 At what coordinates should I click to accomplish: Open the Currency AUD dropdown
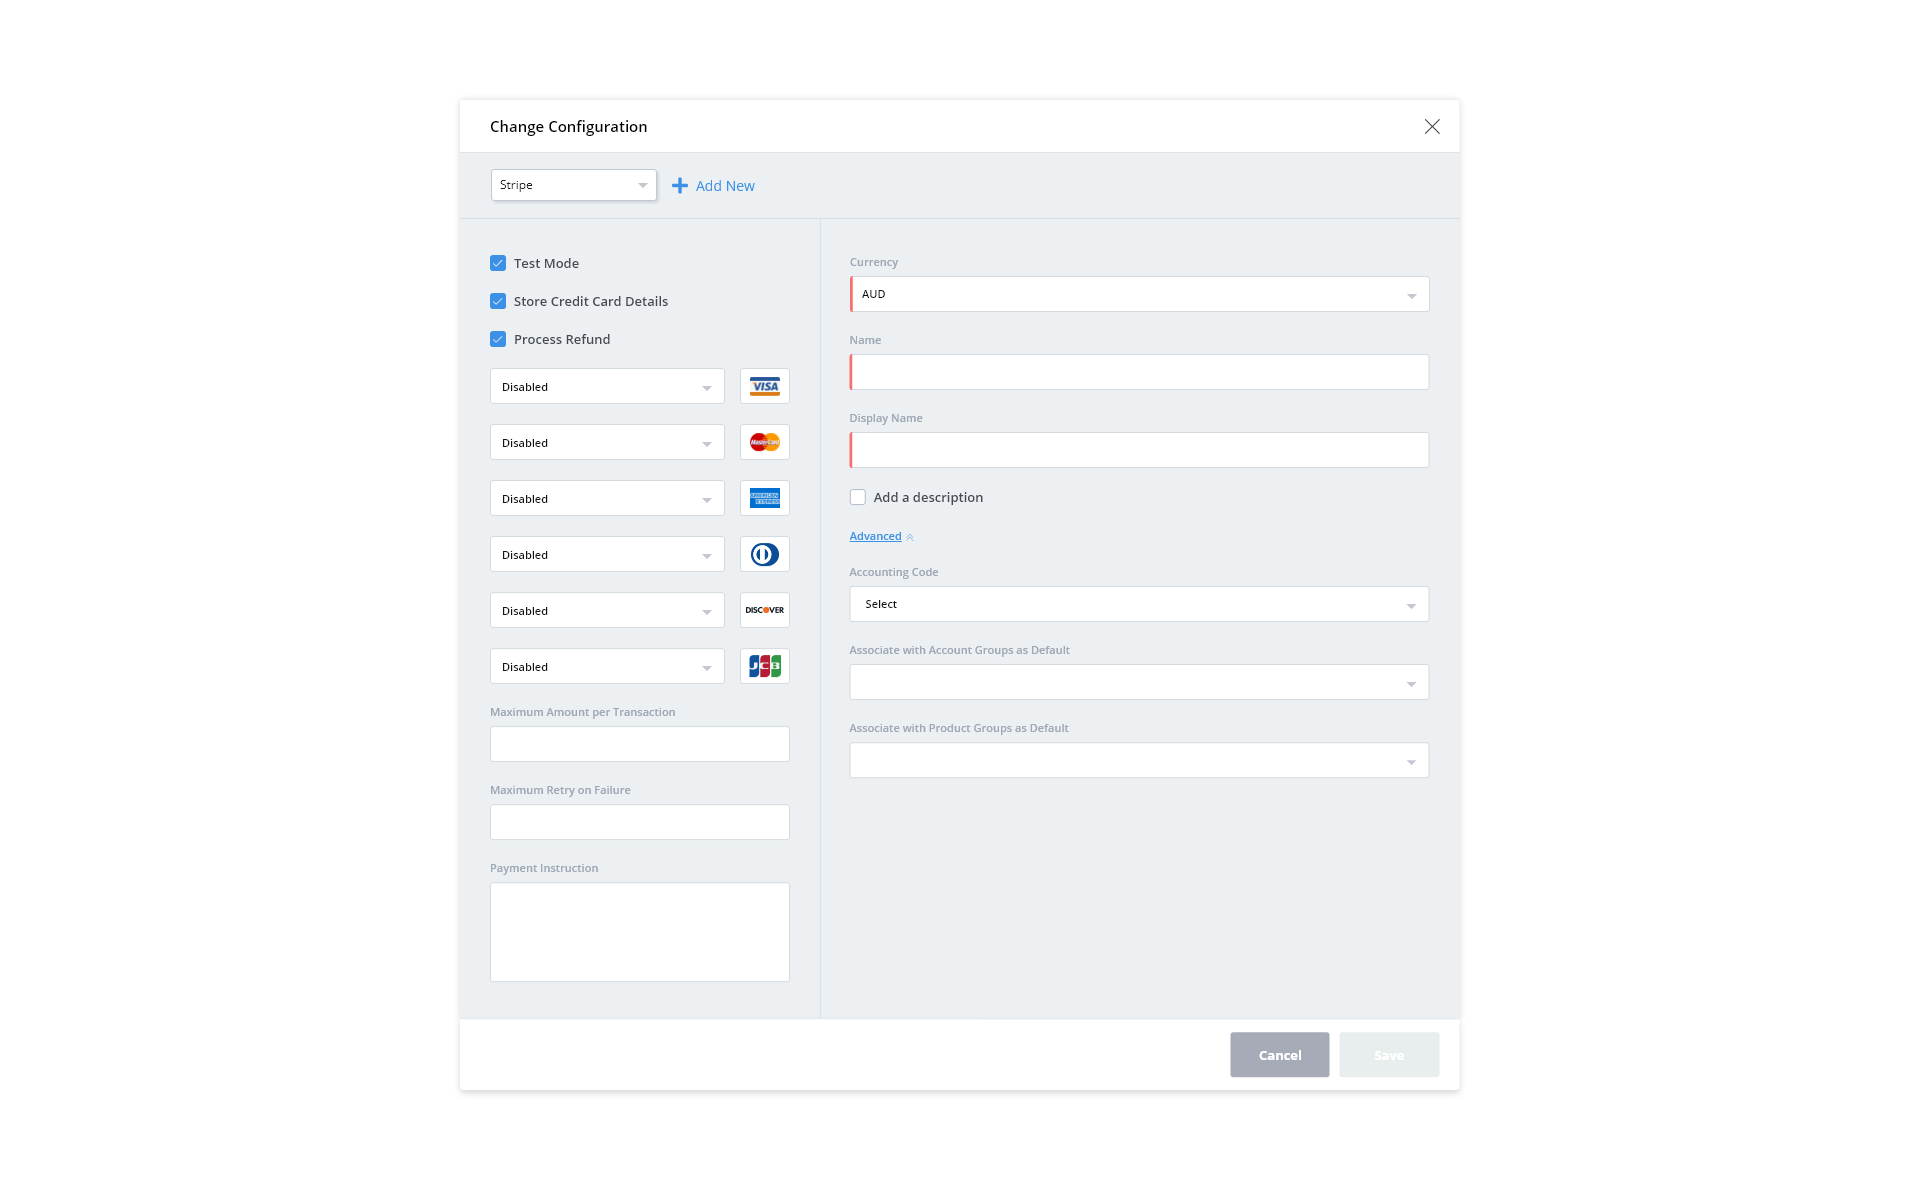click(1139, 294)
